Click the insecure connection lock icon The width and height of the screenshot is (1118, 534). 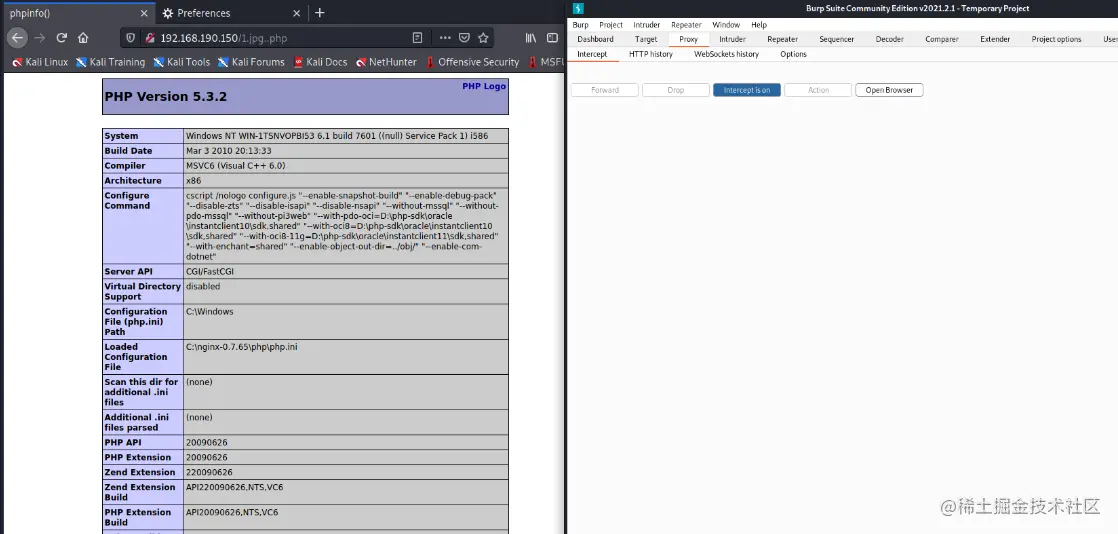click(149, 38)
